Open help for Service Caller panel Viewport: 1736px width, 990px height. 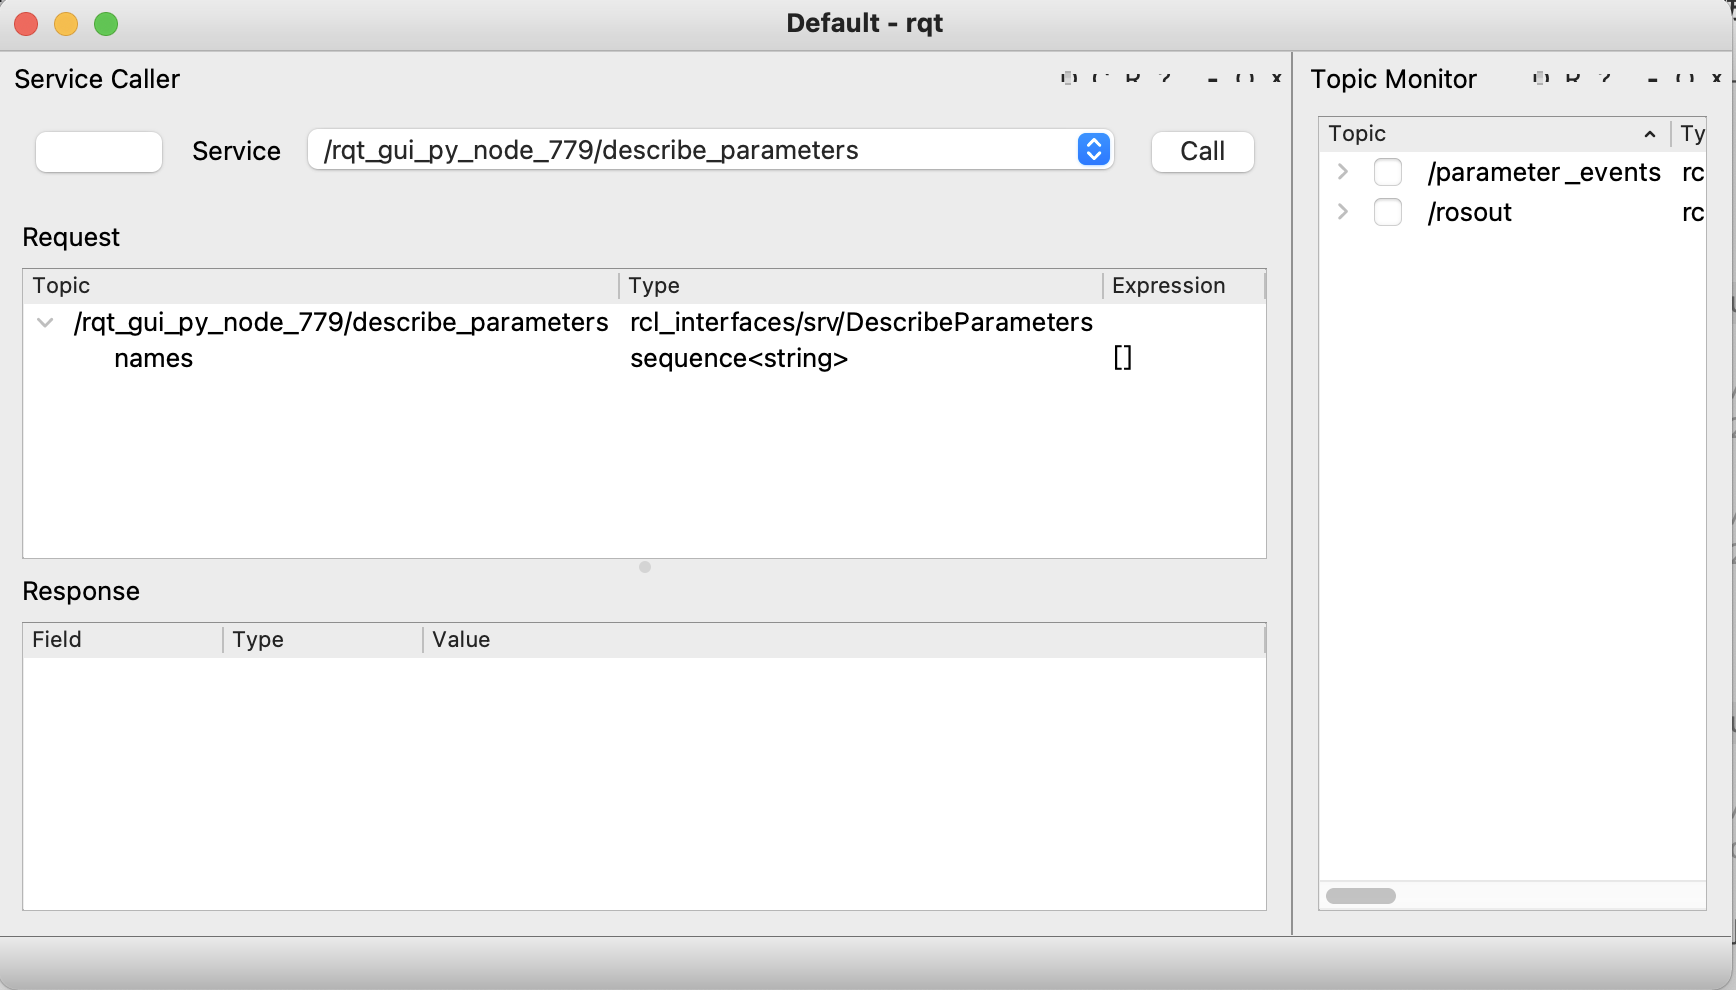click(1165, 78)
